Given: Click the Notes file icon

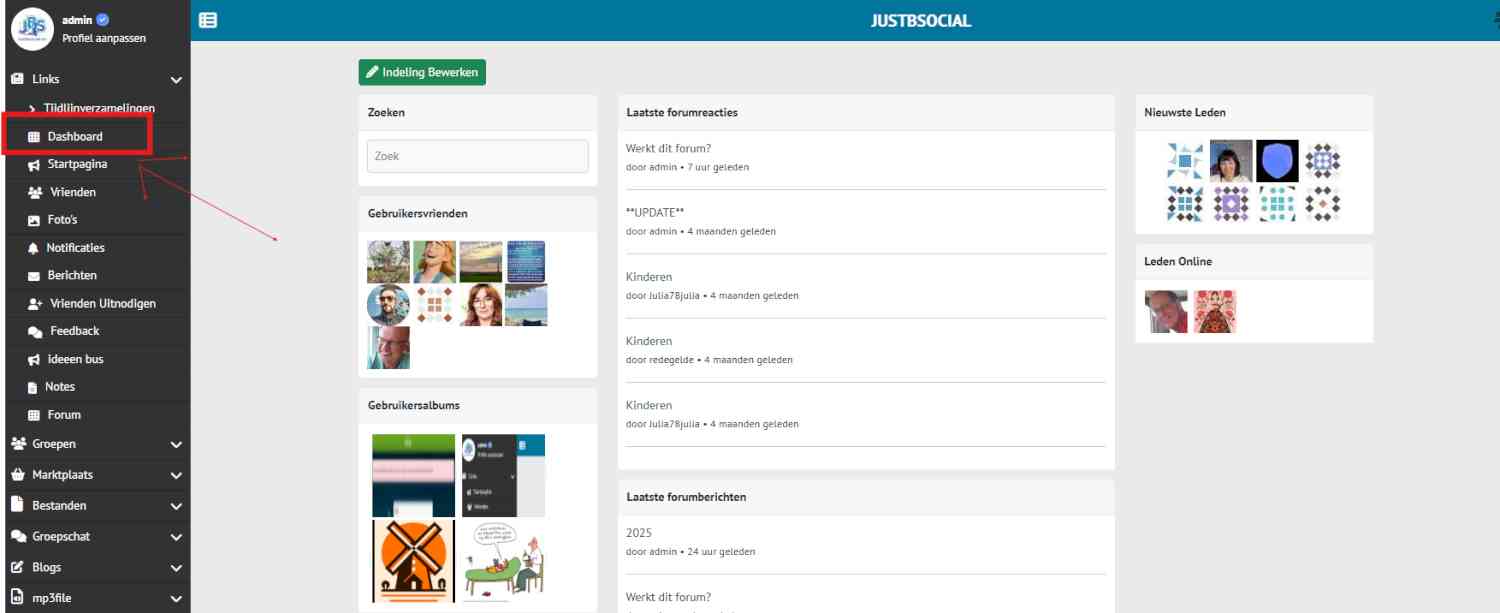Looking at the screenshot, I should (x=33, y=387).
